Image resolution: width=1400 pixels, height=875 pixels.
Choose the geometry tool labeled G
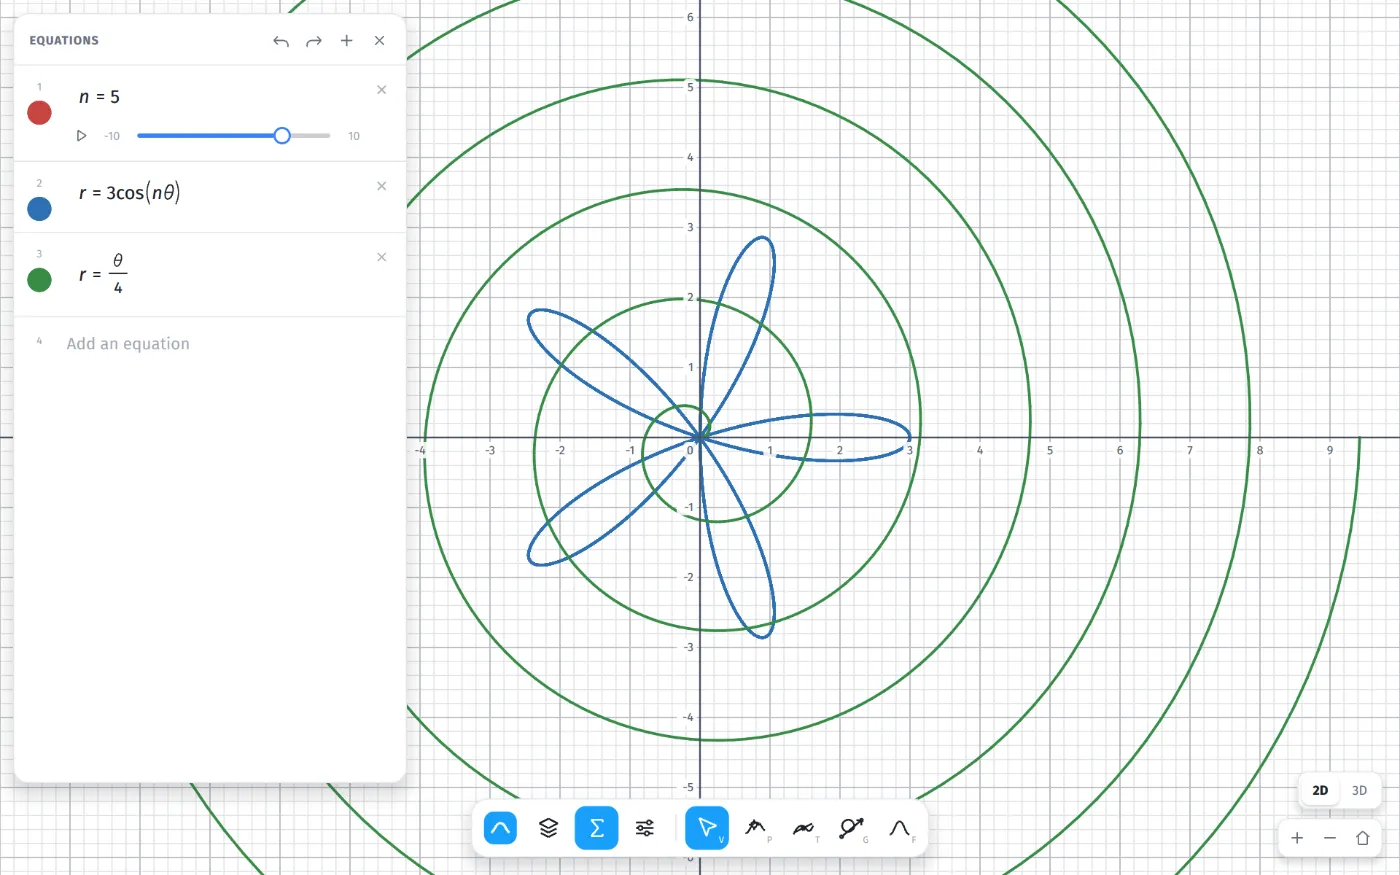[x=853, y=828]
